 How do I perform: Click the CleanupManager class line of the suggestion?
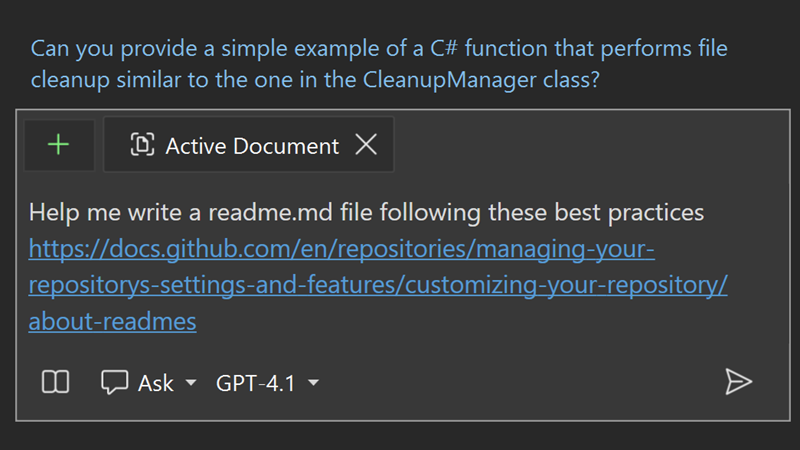315,80
